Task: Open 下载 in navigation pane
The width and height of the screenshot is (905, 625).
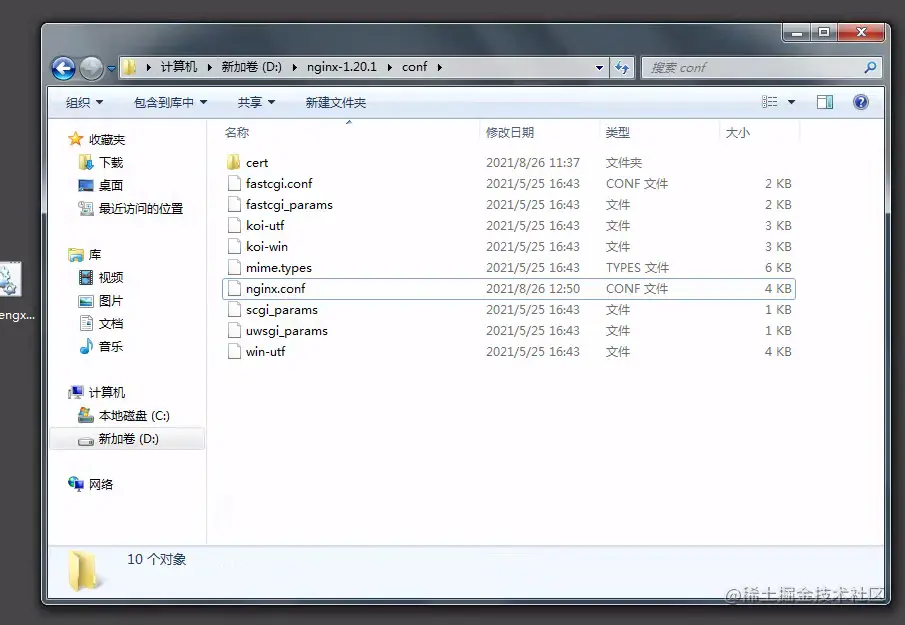Action: (x=111, y=163)
